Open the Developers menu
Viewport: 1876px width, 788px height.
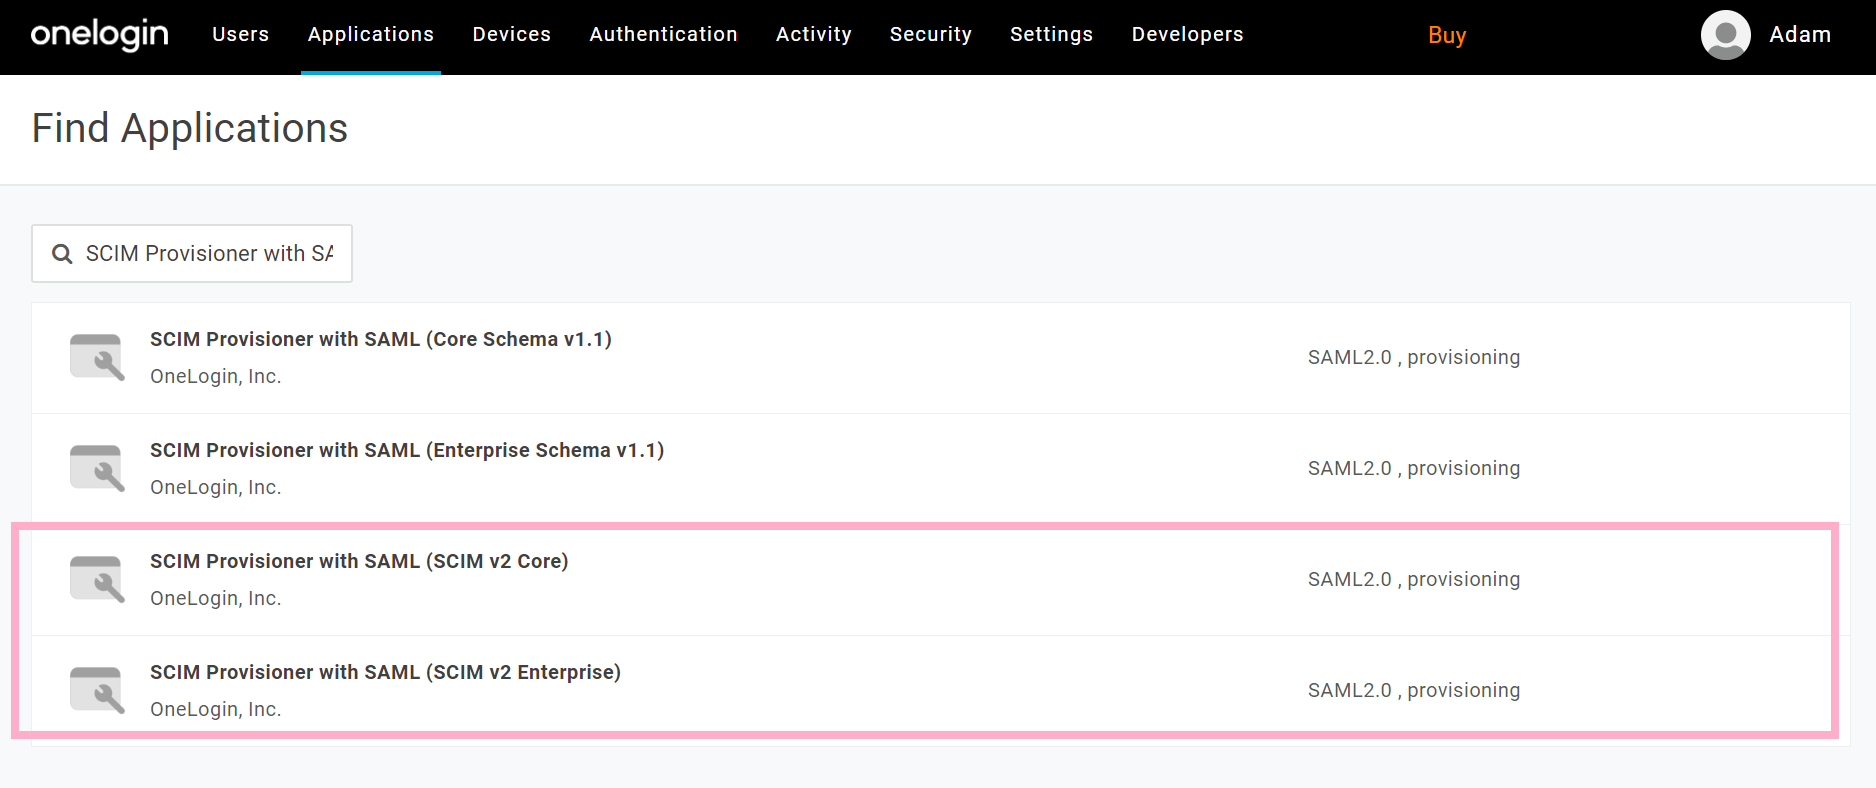[x=1187, y=34]
